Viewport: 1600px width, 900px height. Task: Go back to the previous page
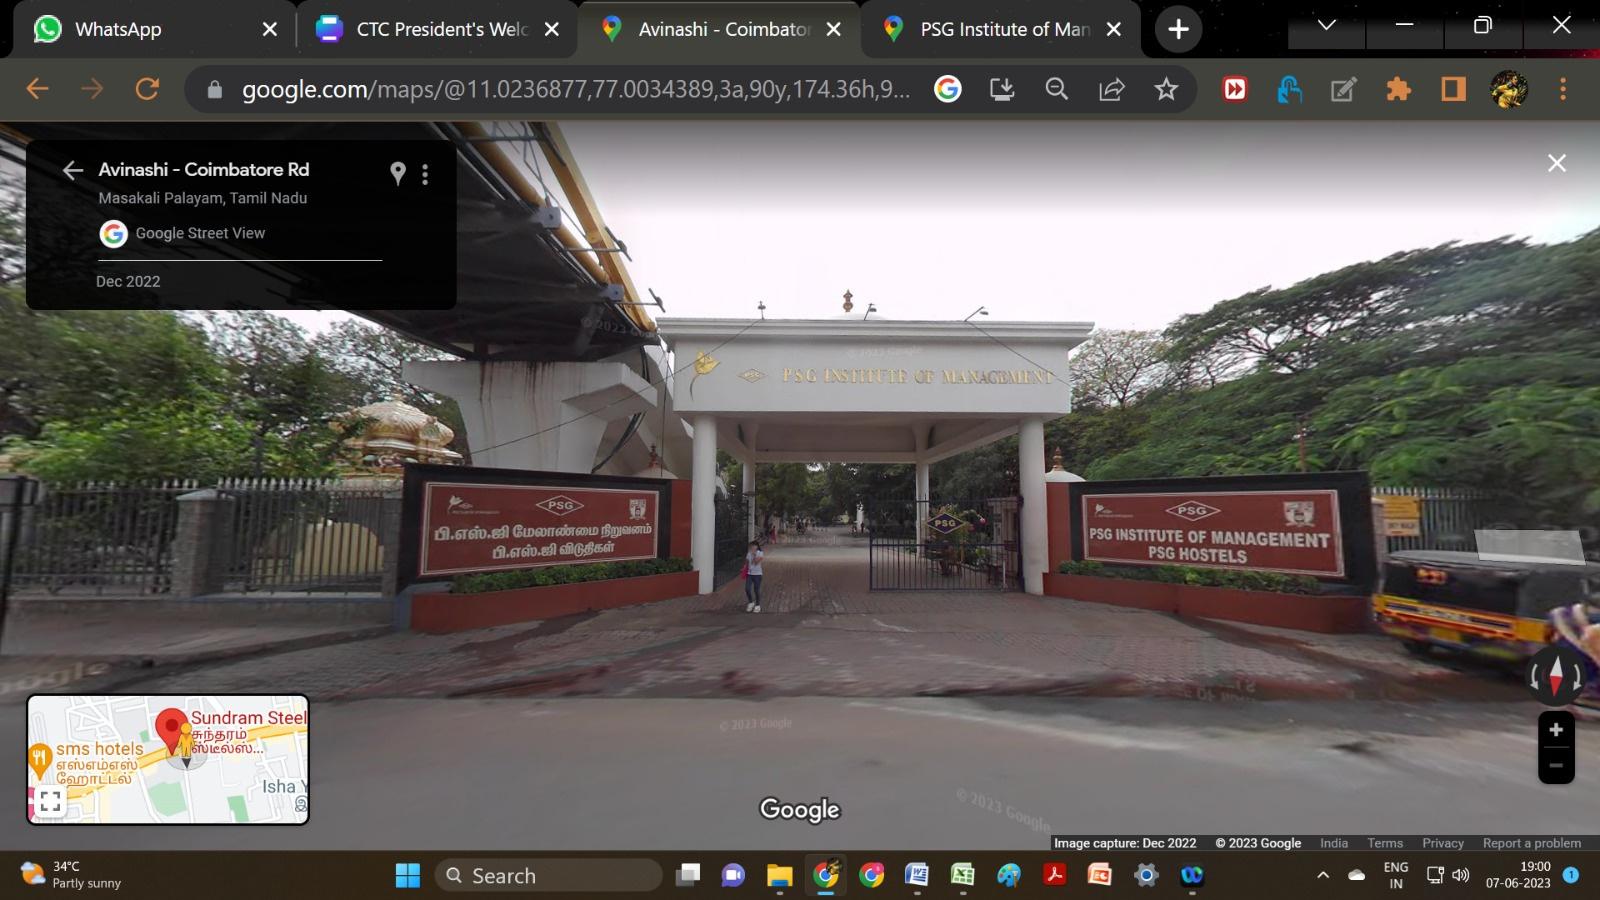tap(37, 89)
